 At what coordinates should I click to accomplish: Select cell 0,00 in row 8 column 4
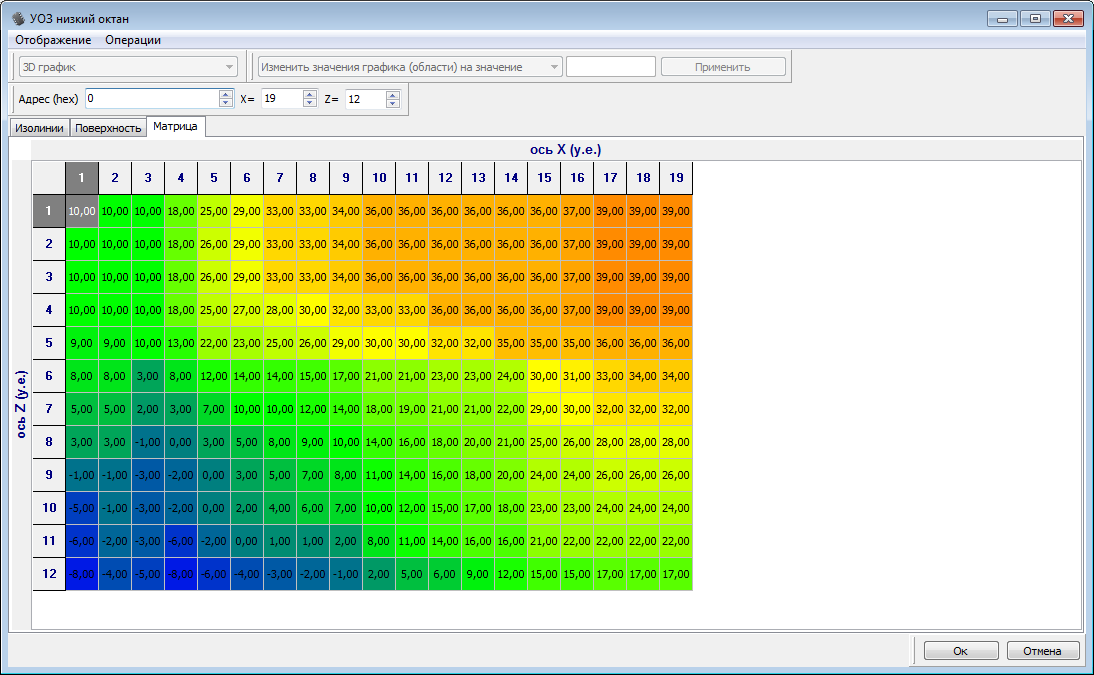click(181, 442)
